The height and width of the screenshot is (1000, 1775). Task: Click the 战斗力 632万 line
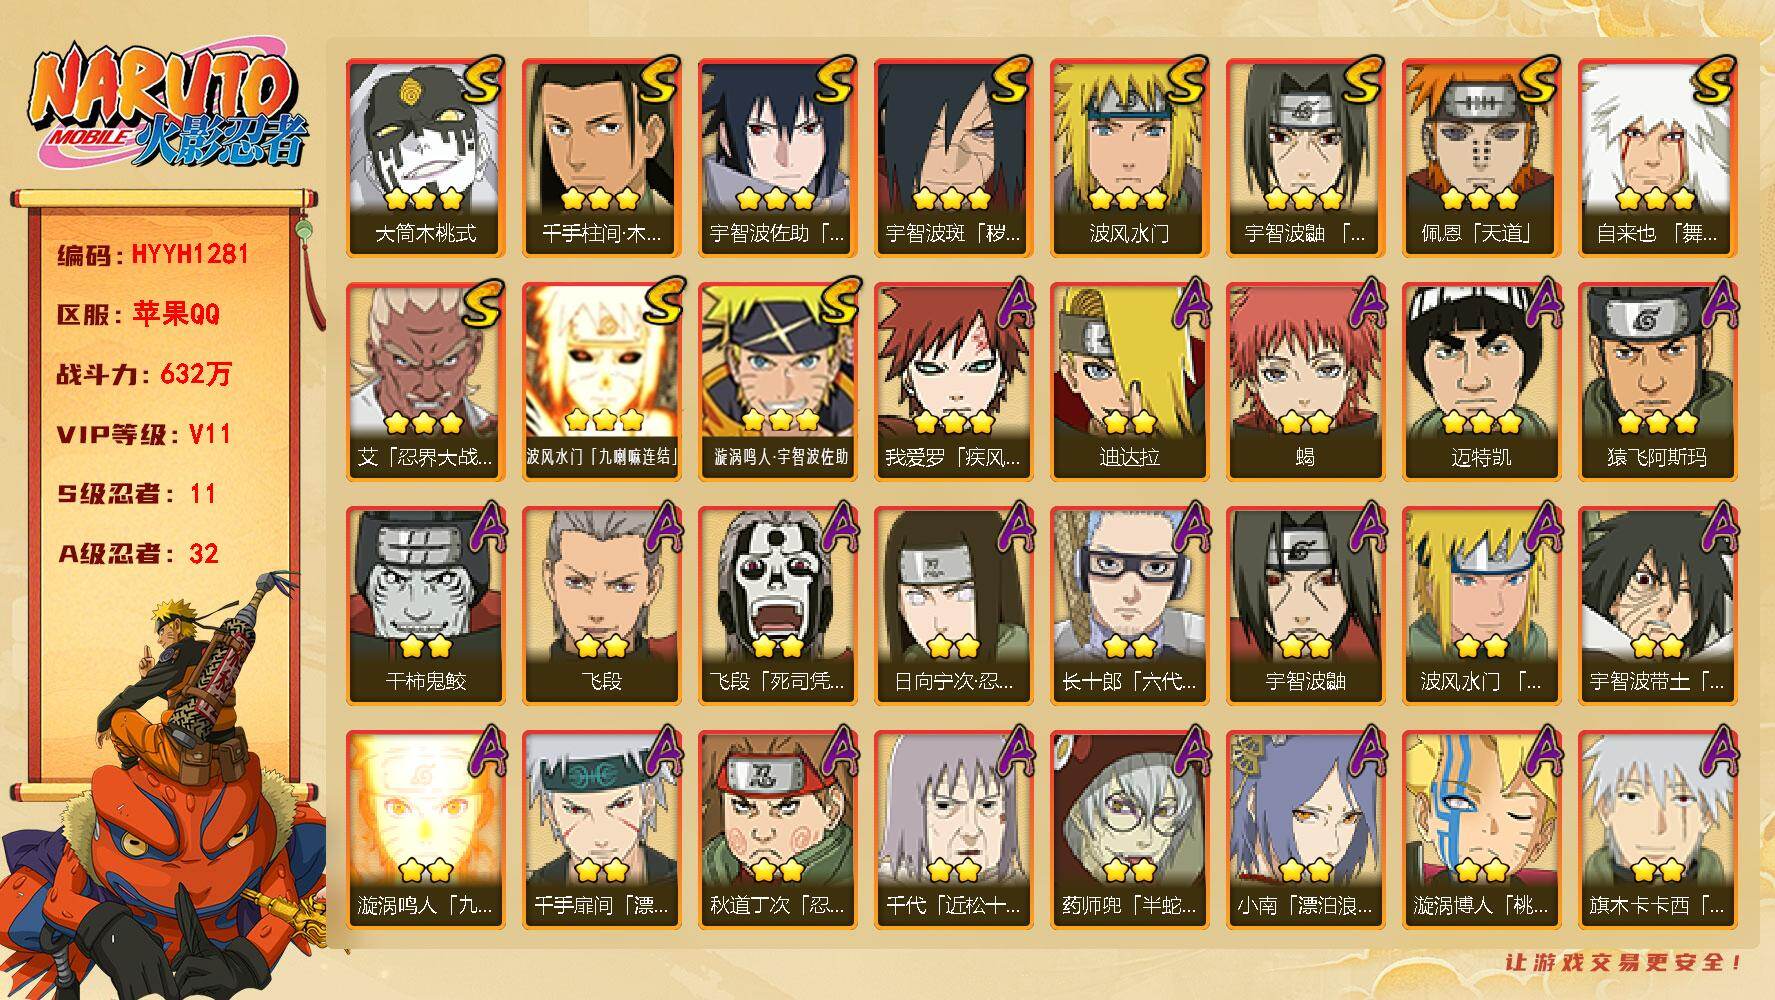point(144,374)
